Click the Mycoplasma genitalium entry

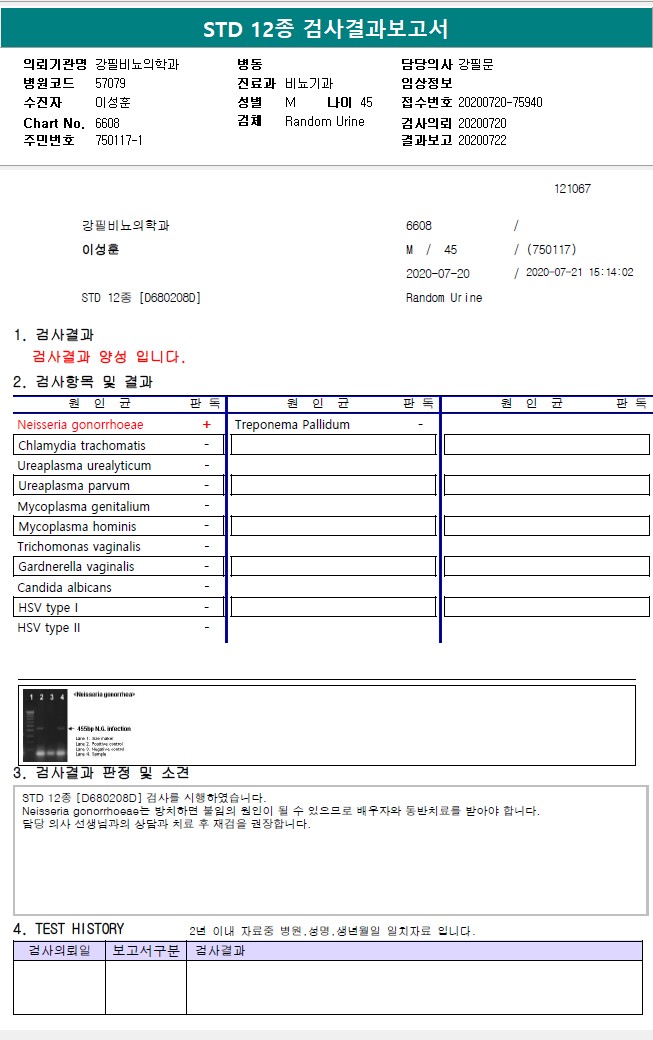(x=84, y=506)
